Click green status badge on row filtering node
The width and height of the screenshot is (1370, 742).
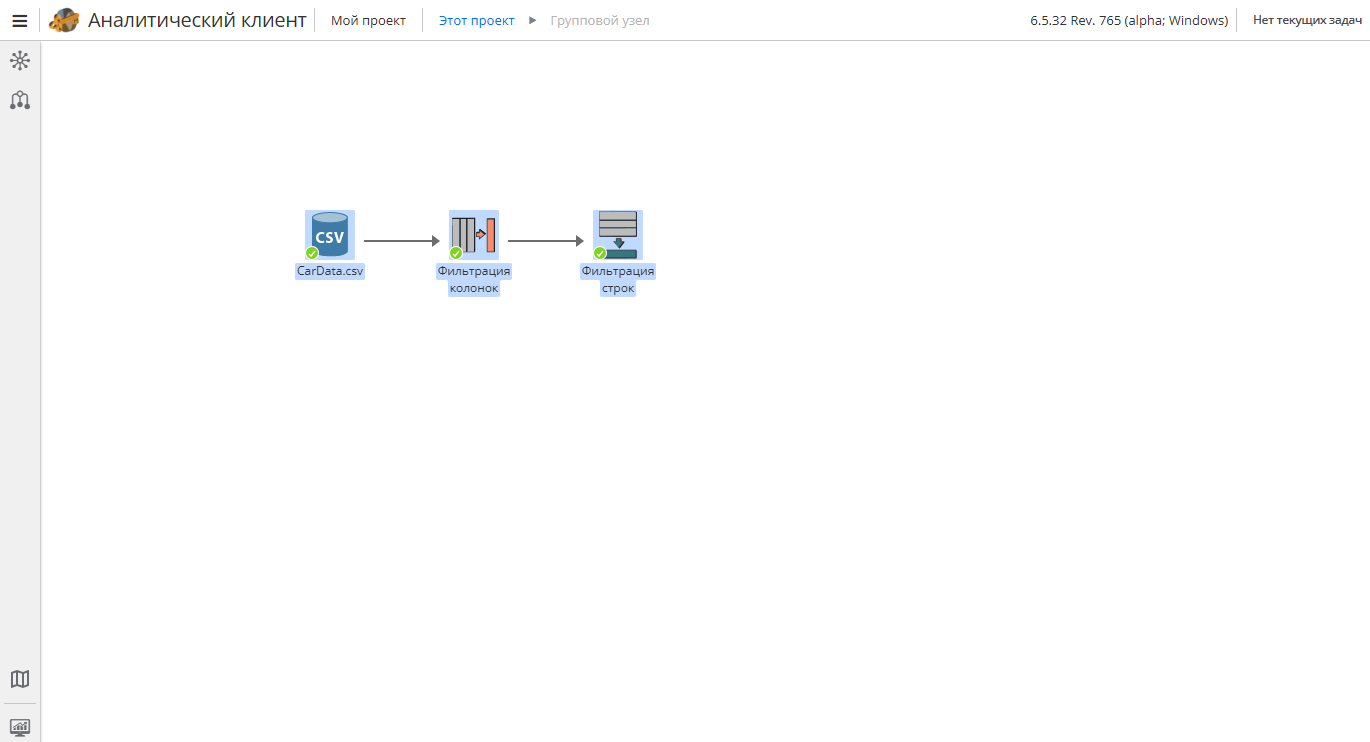[600, 253]
